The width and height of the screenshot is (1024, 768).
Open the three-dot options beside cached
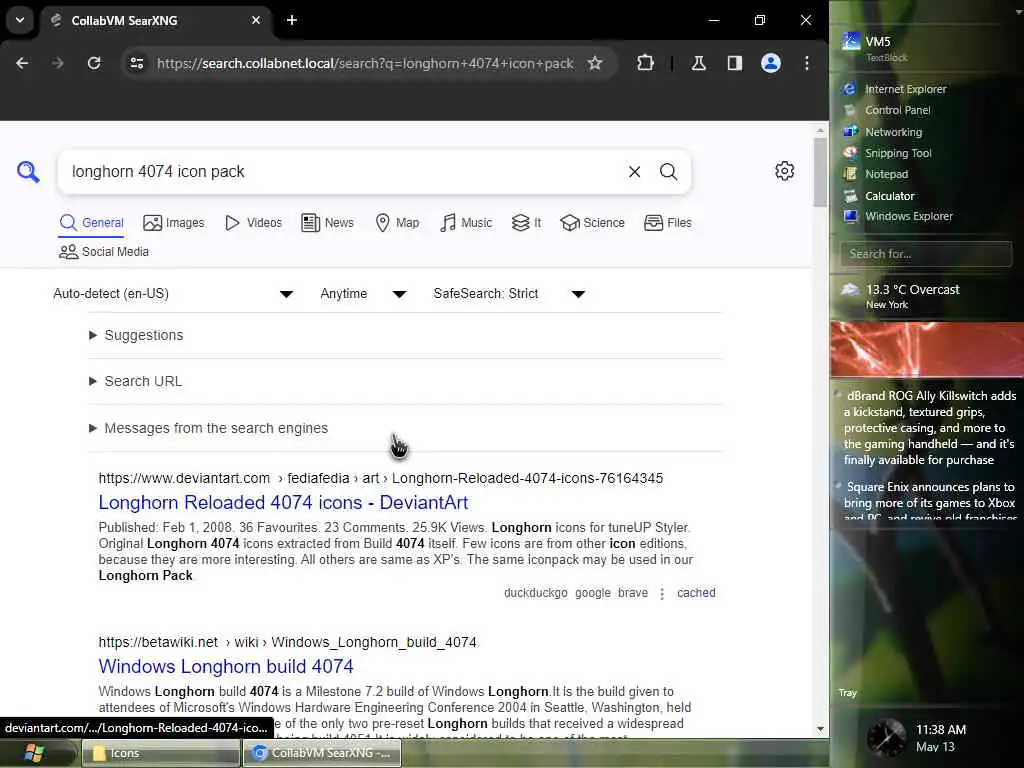coord(662,593)
